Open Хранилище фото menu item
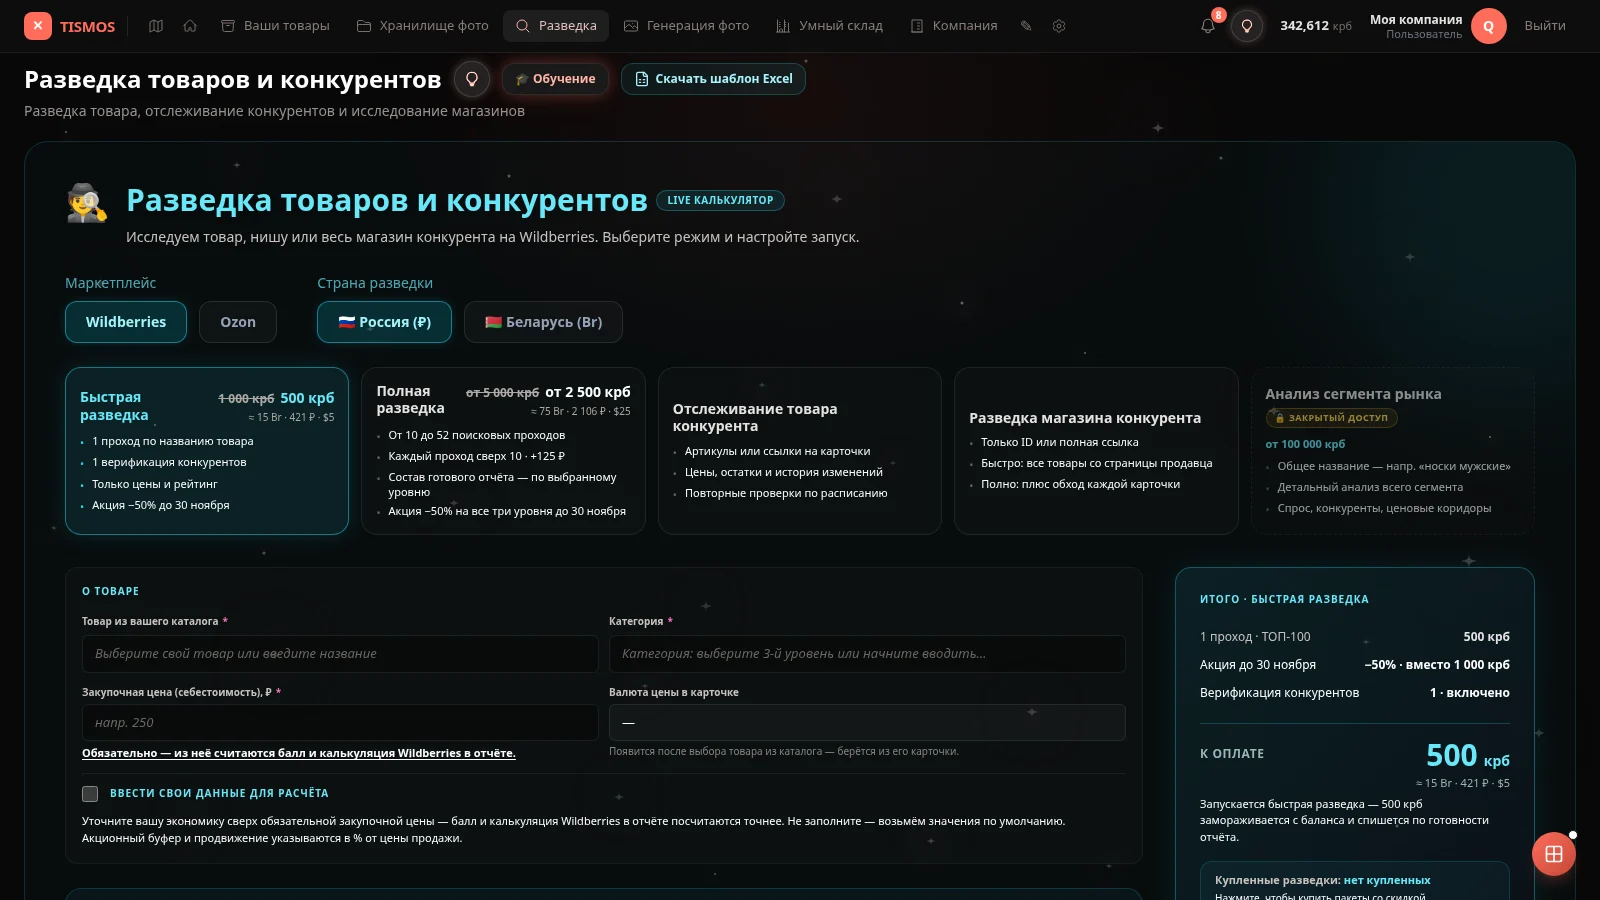 click(x=422, y=26)
